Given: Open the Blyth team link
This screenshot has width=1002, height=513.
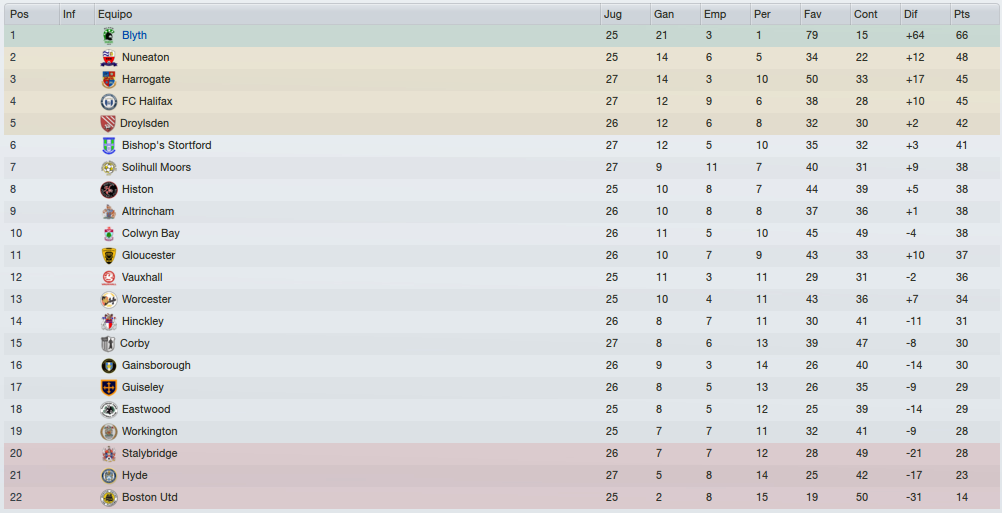Looking at the screenshot, I should 134,36.
